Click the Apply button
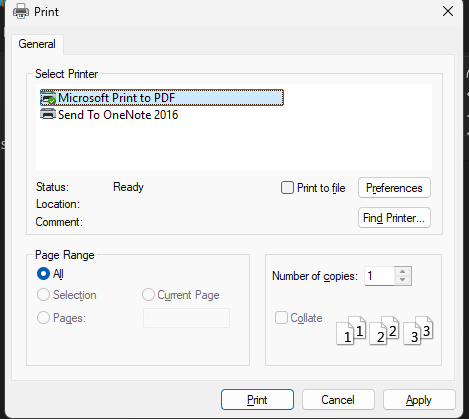The width and height of the screenshot is (469, 419). click(419, 400)
